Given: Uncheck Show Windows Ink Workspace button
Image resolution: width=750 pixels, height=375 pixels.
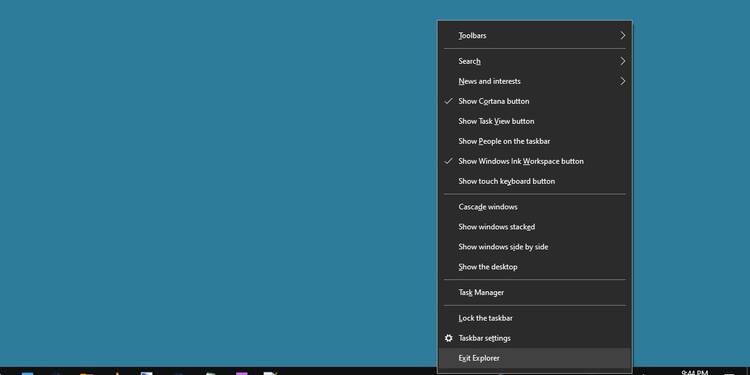Looking at the screenshot, I should [535, 162].
